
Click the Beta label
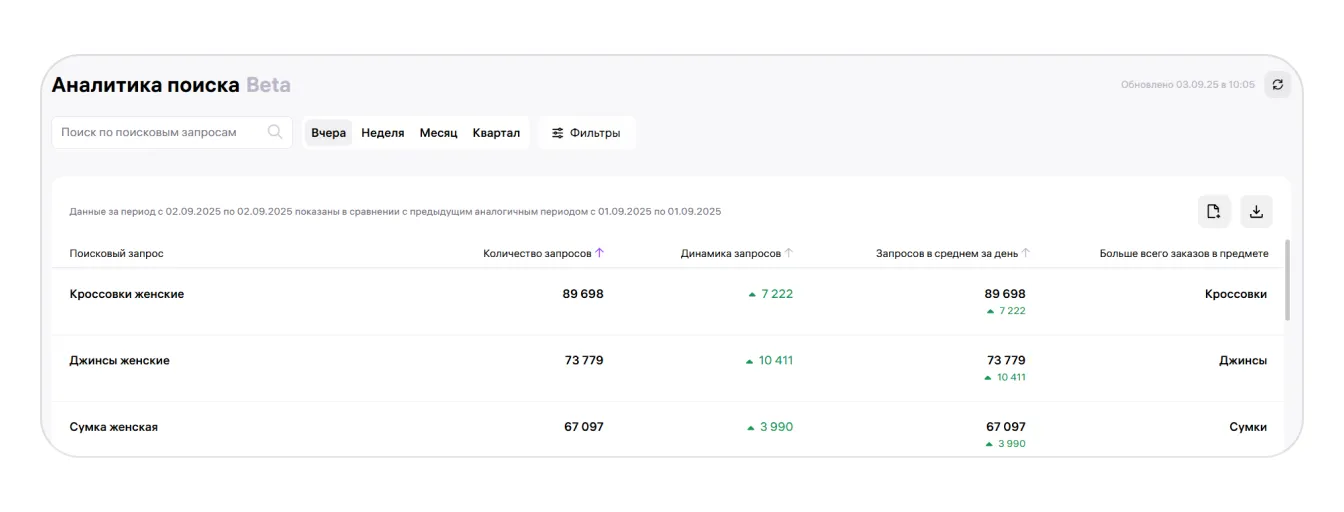click(x=268, y=85)
